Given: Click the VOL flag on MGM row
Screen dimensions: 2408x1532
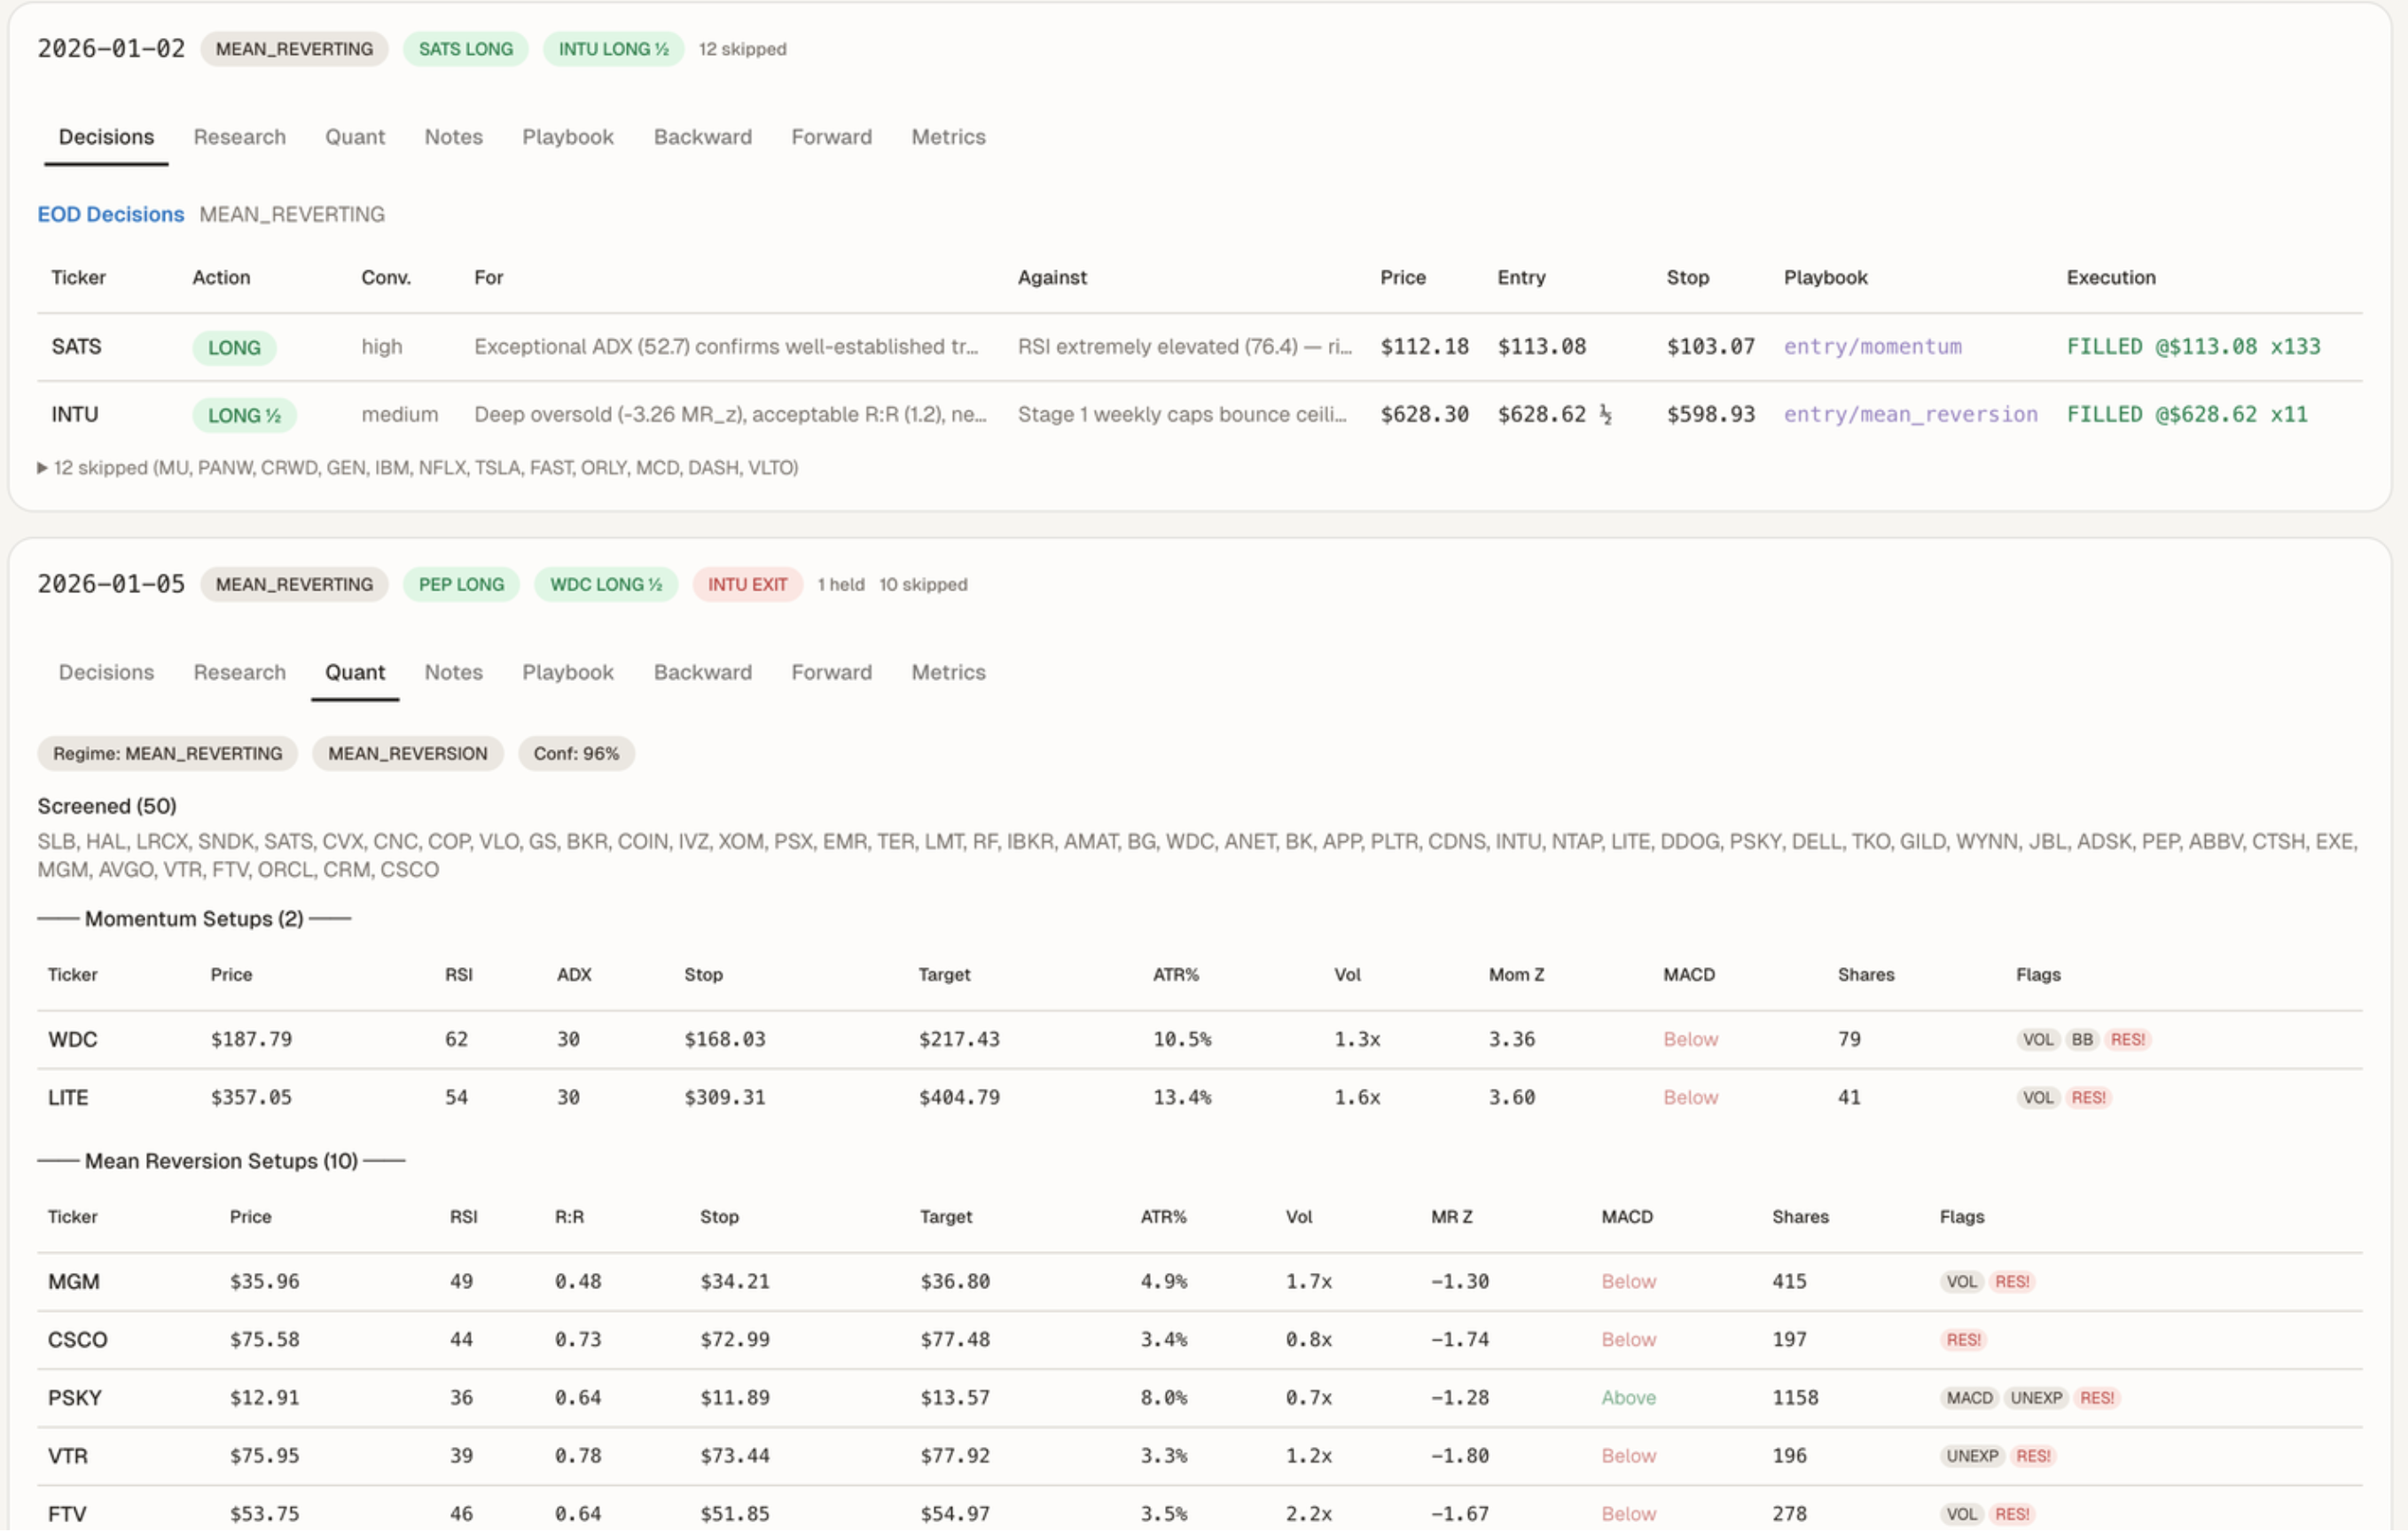Looking at the screenshot, I should click(1961, 1283).
